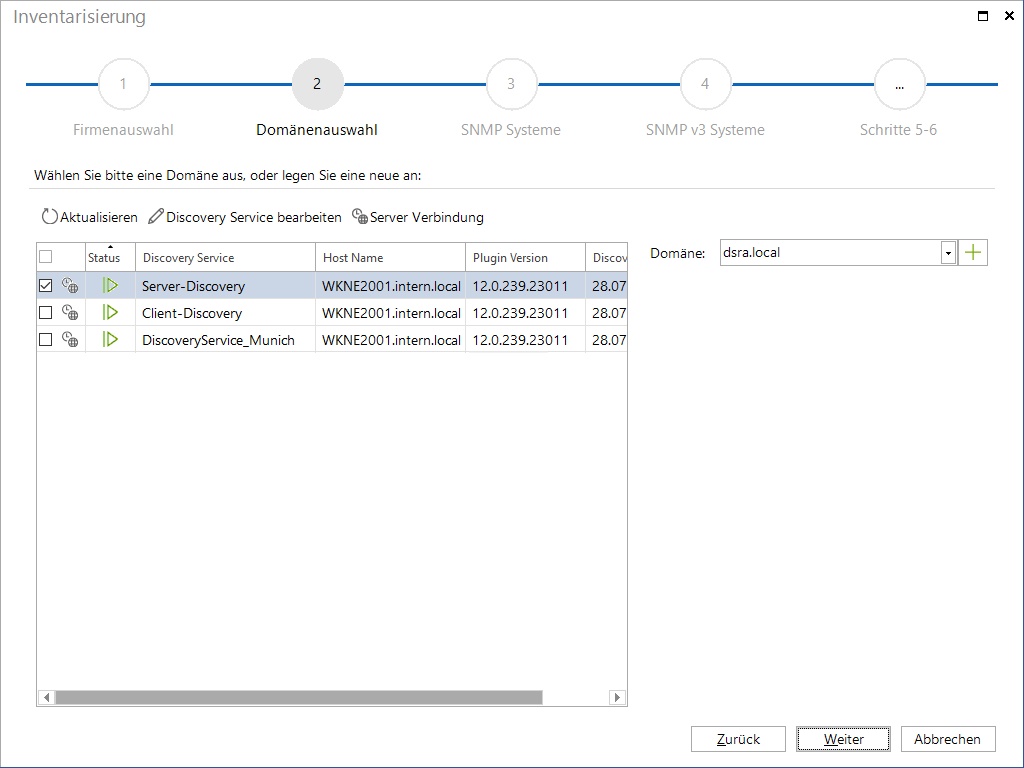Click green play status icon for Client-Discovery
The width and height of the screenshot is (1024, 768).
[110, 313]
